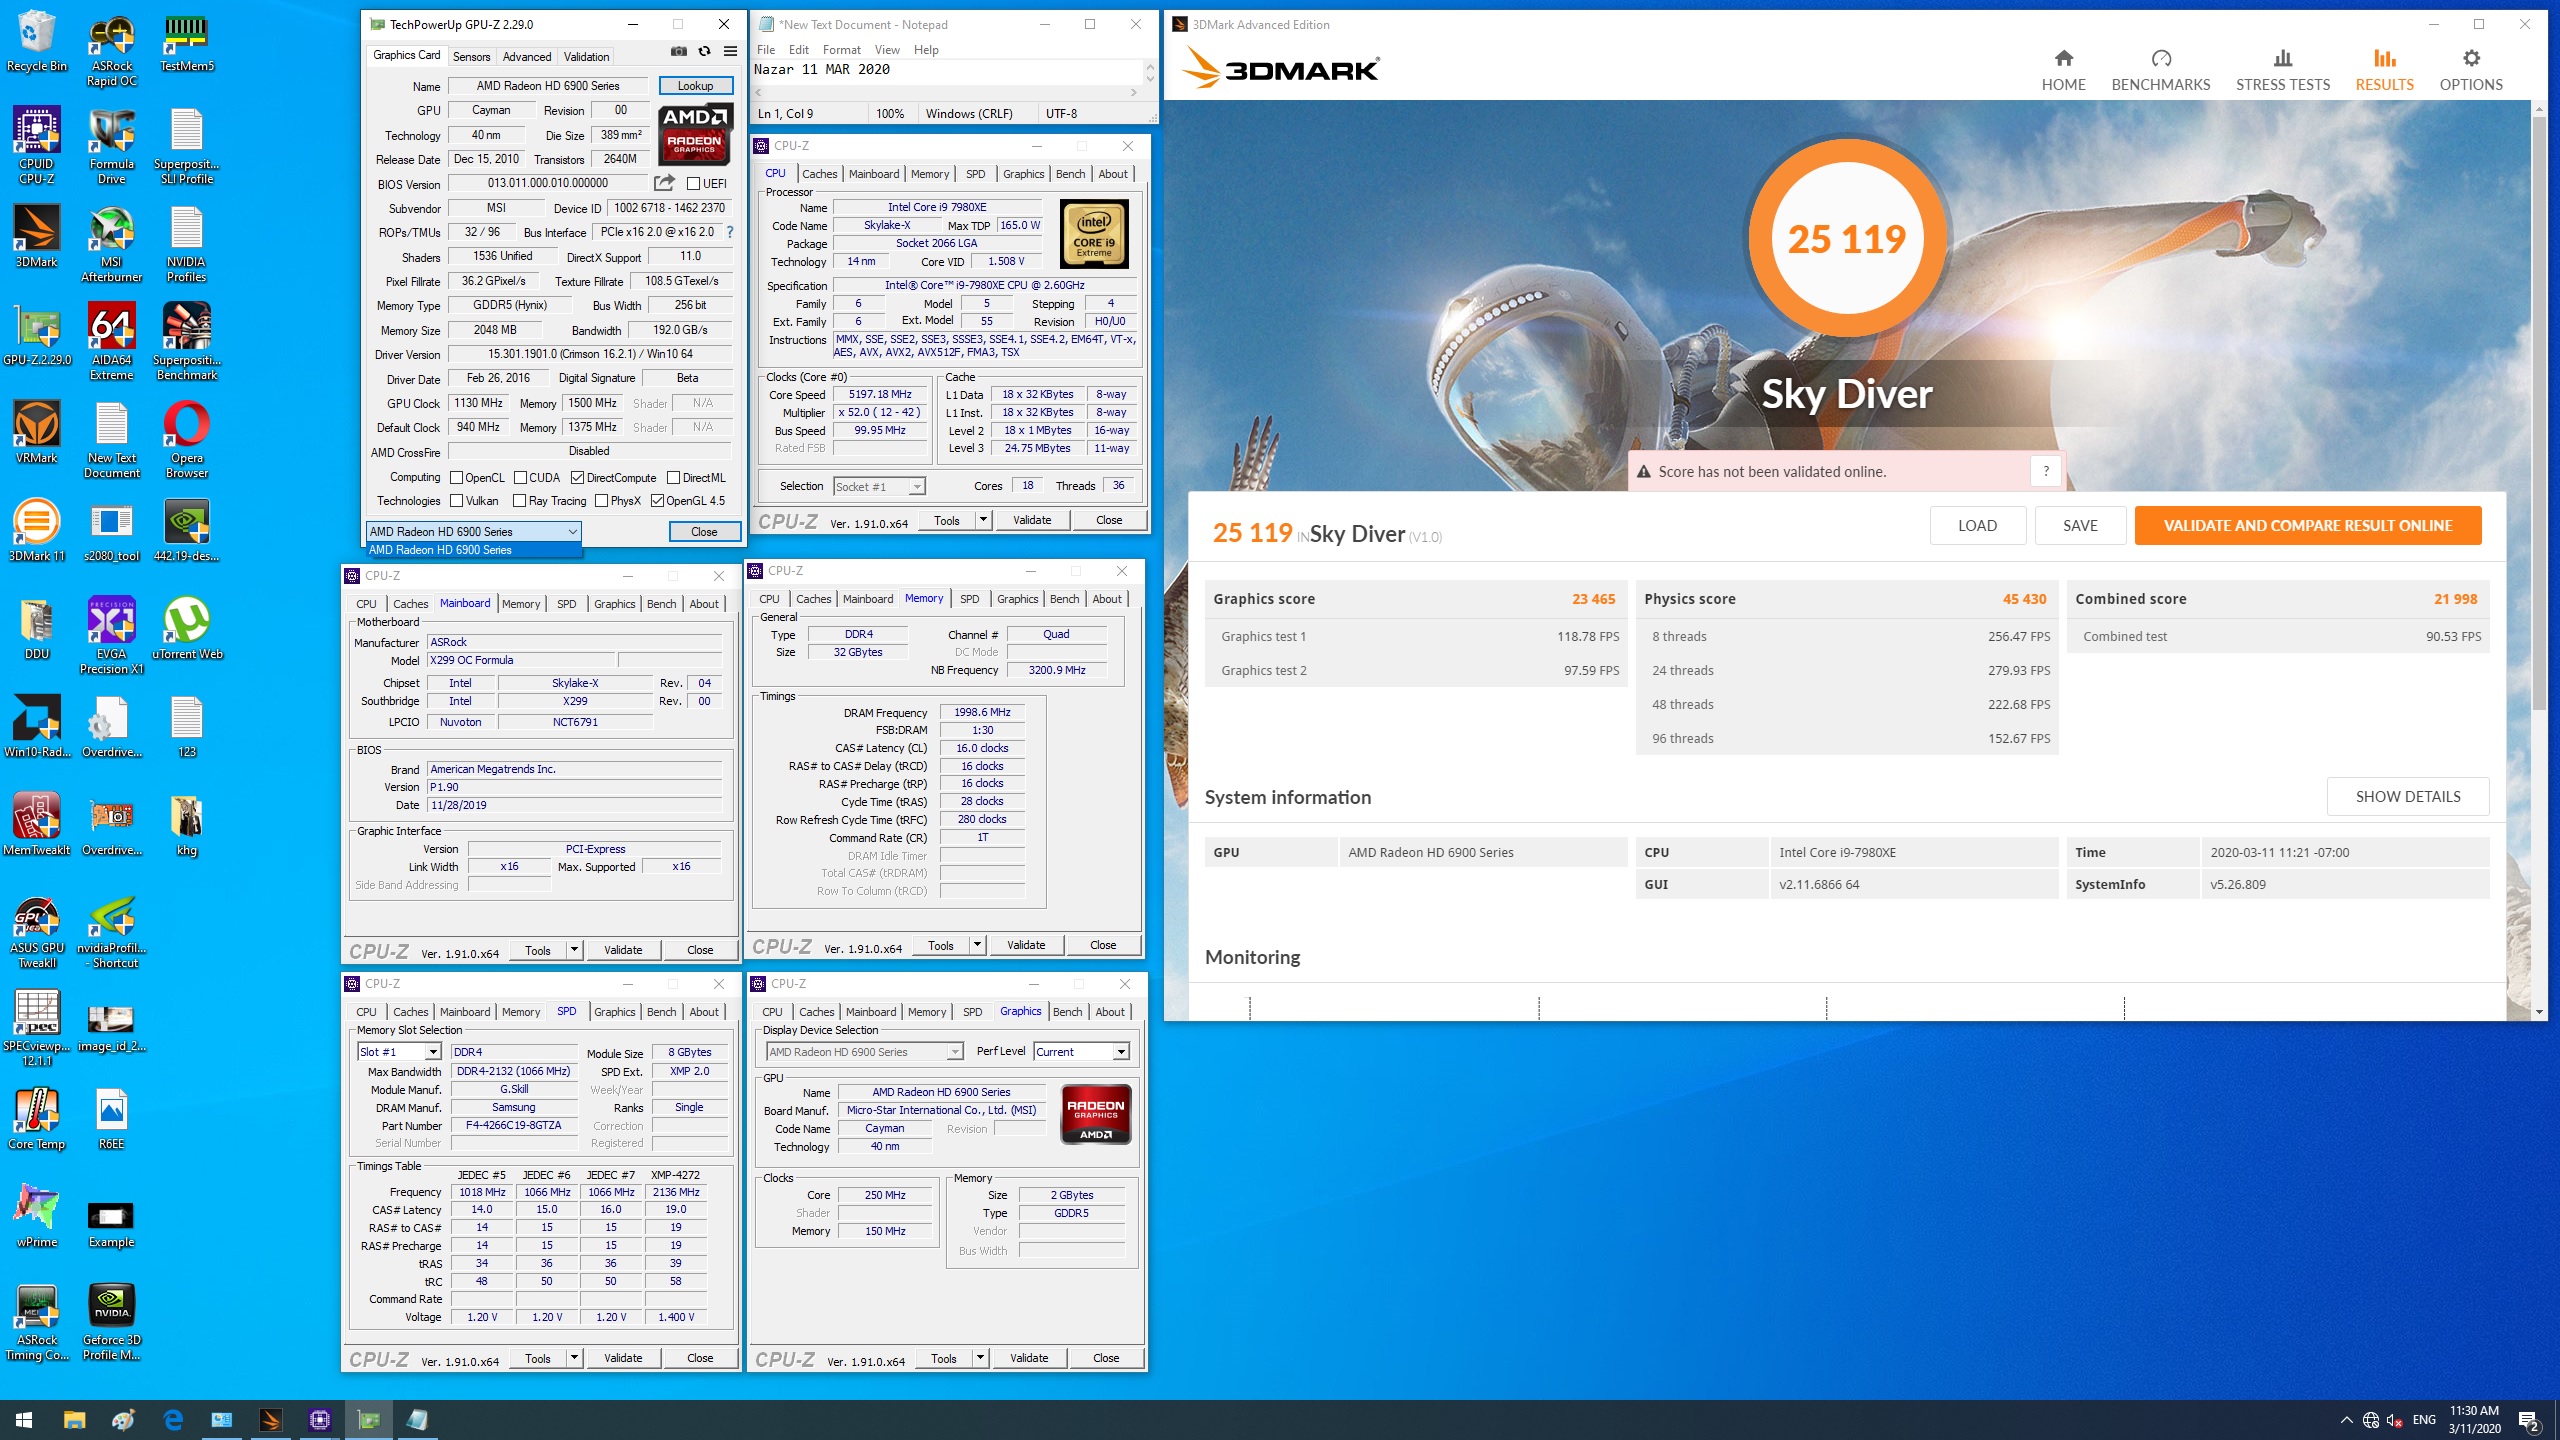
Task: Open Display Device Selection dropdown in CPU-Z Graphics
Action: point(864,1052)
